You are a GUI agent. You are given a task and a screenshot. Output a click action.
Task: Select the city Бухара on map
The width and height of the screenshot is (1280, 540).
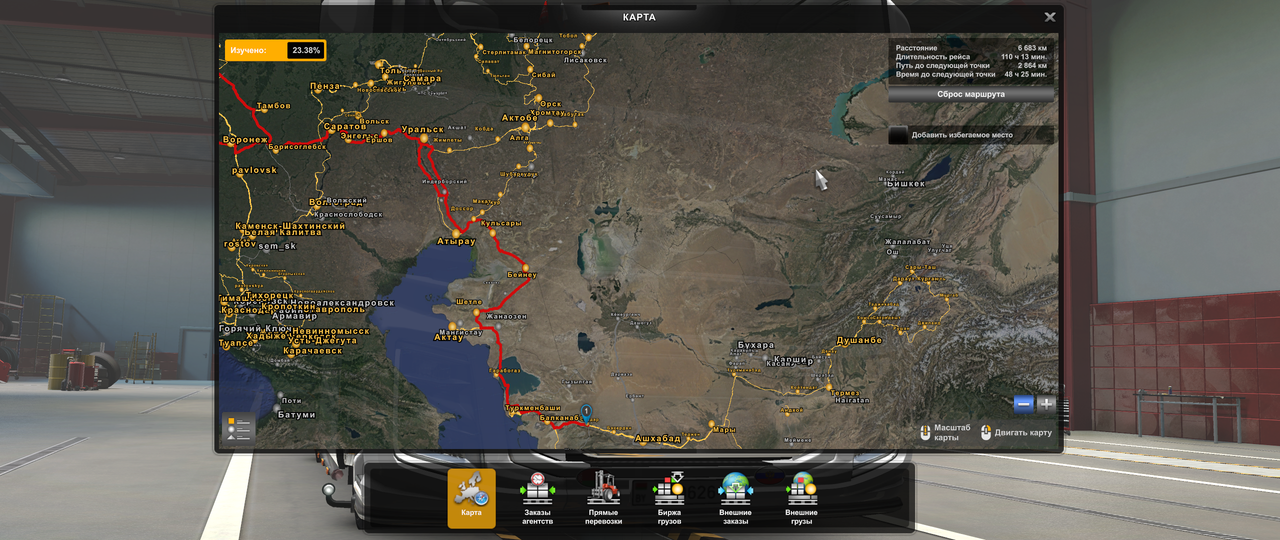pyautogui.click(x=755, y=346)
